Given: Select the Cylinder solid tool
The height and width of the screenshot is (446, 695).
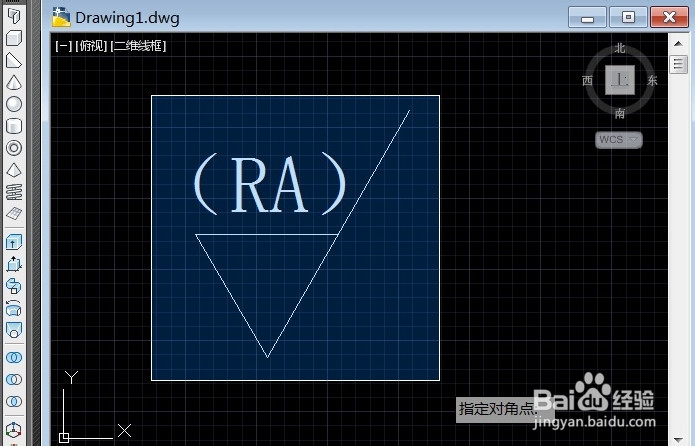Looking at the screenshot, I should coord(14,126).
